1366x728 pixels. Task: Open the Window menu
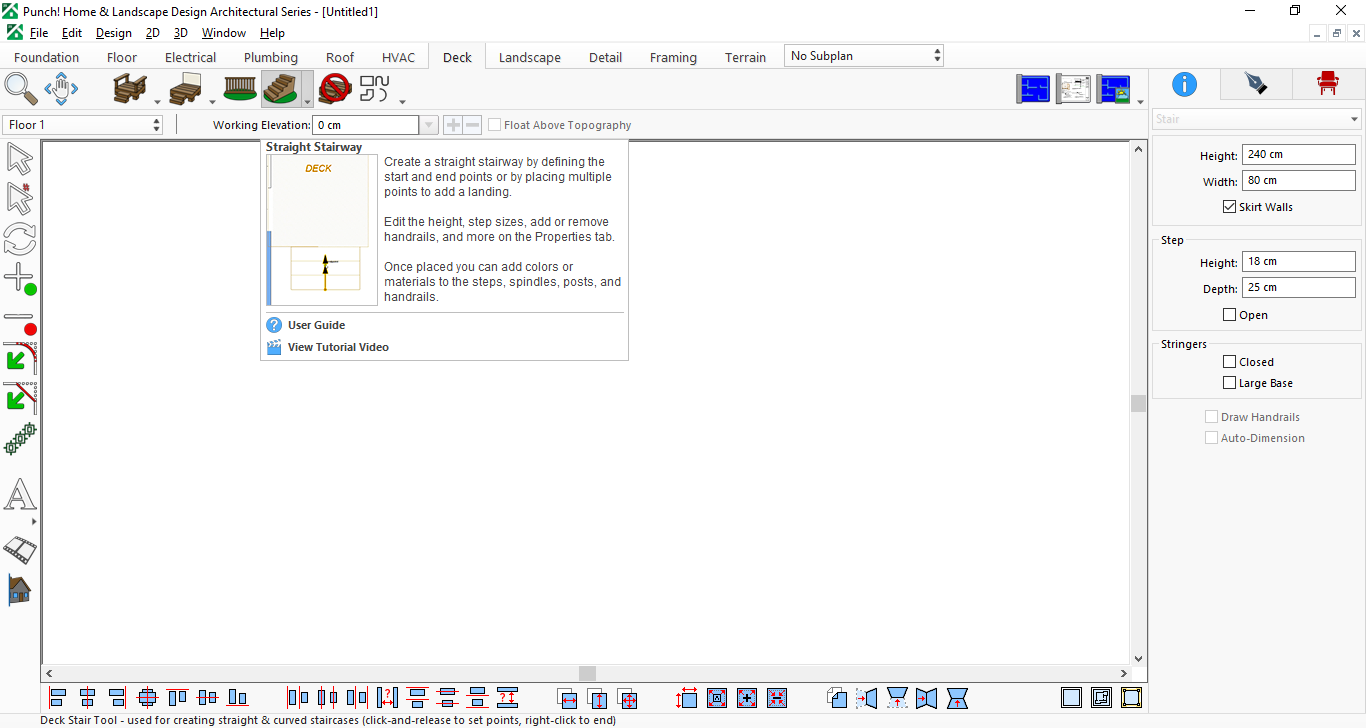224,33
